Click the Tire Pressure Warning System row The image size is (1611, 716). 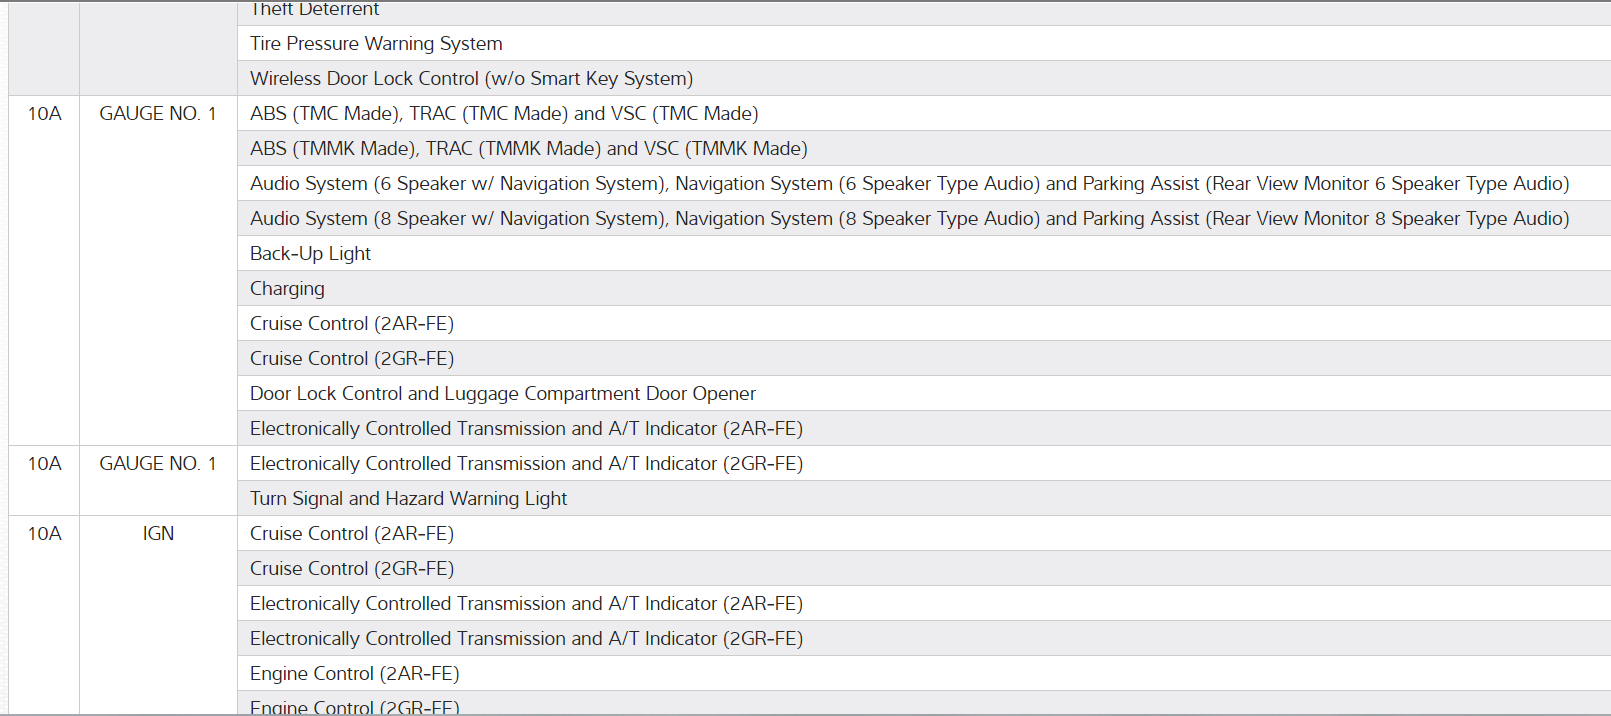click(376, 44)
